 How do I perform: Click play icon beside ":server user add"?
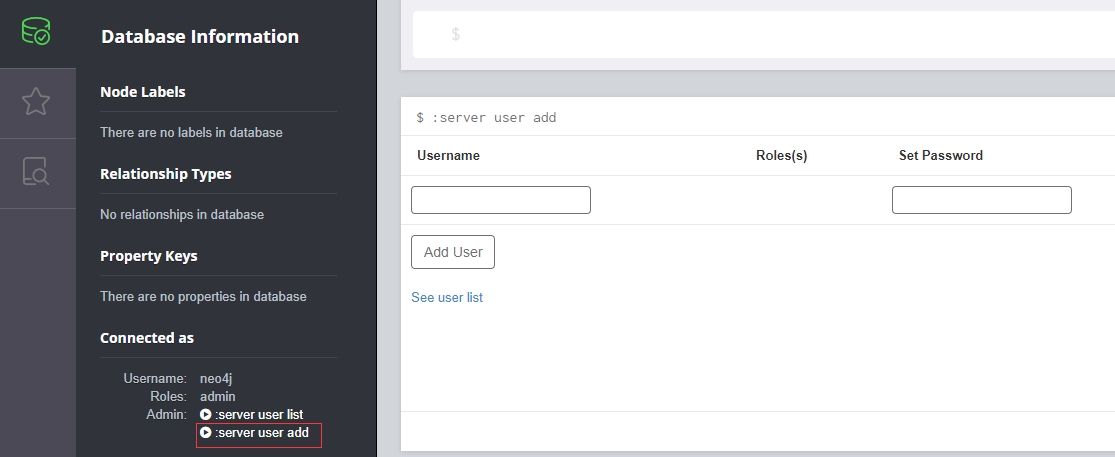[206, 433]
